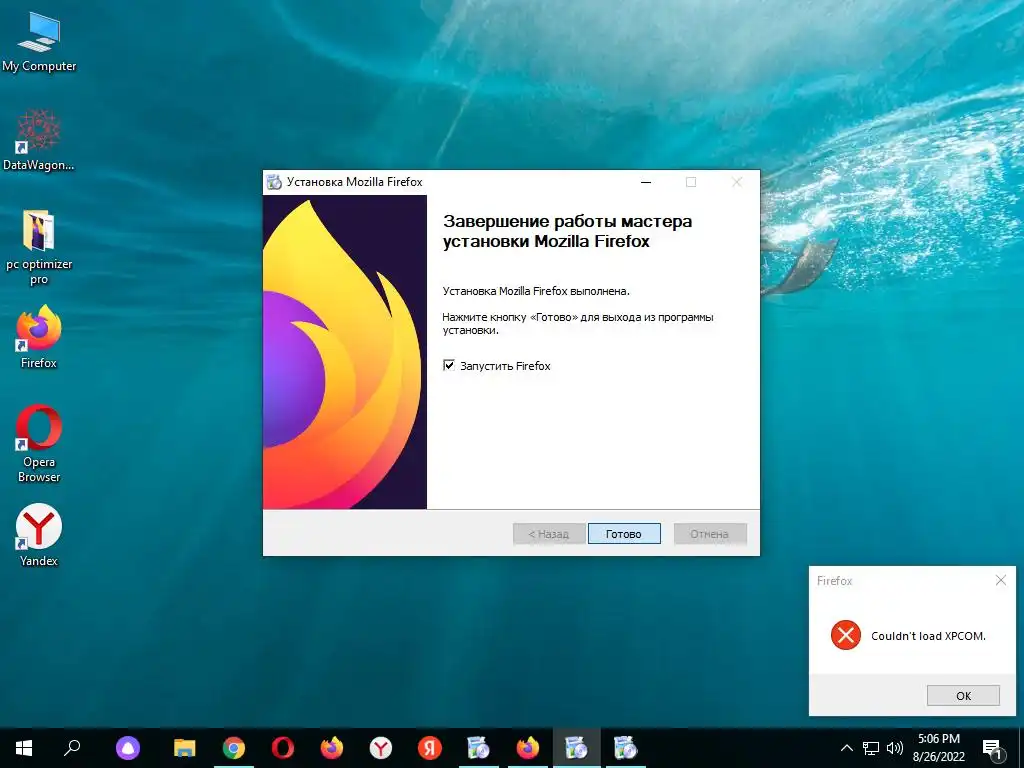
Task: Click the Готово button
Action: tap(624, 534)
